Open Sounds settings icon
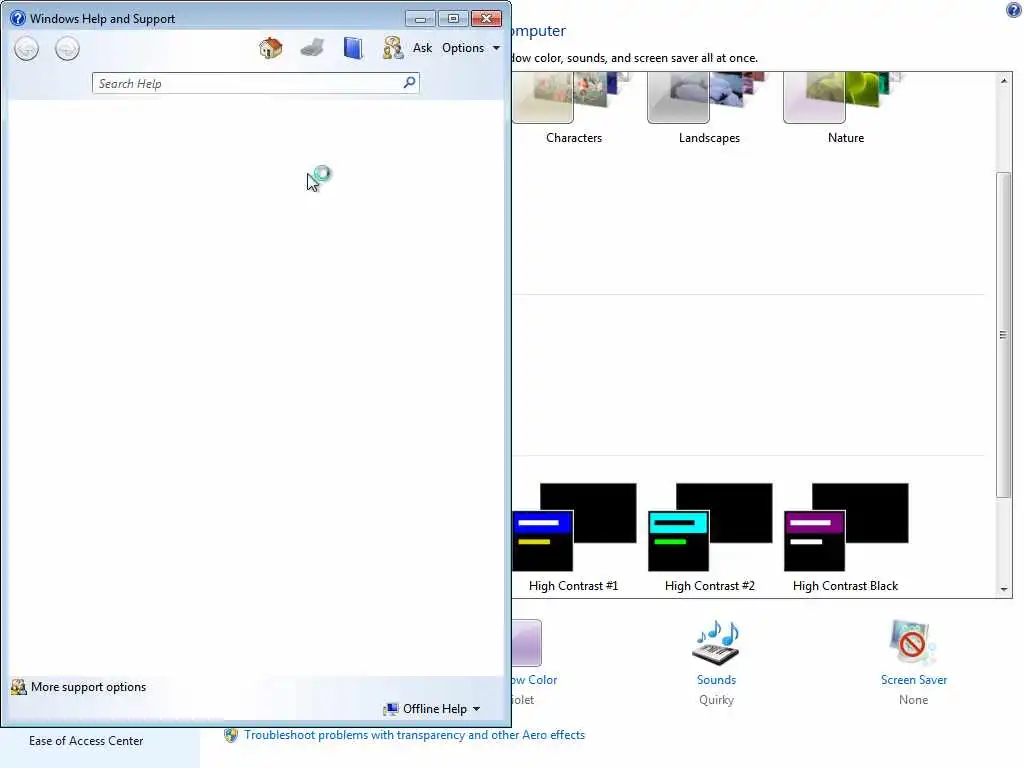Image resolution: width=1024 pixels, height=768 pixels. coord(716,643)
